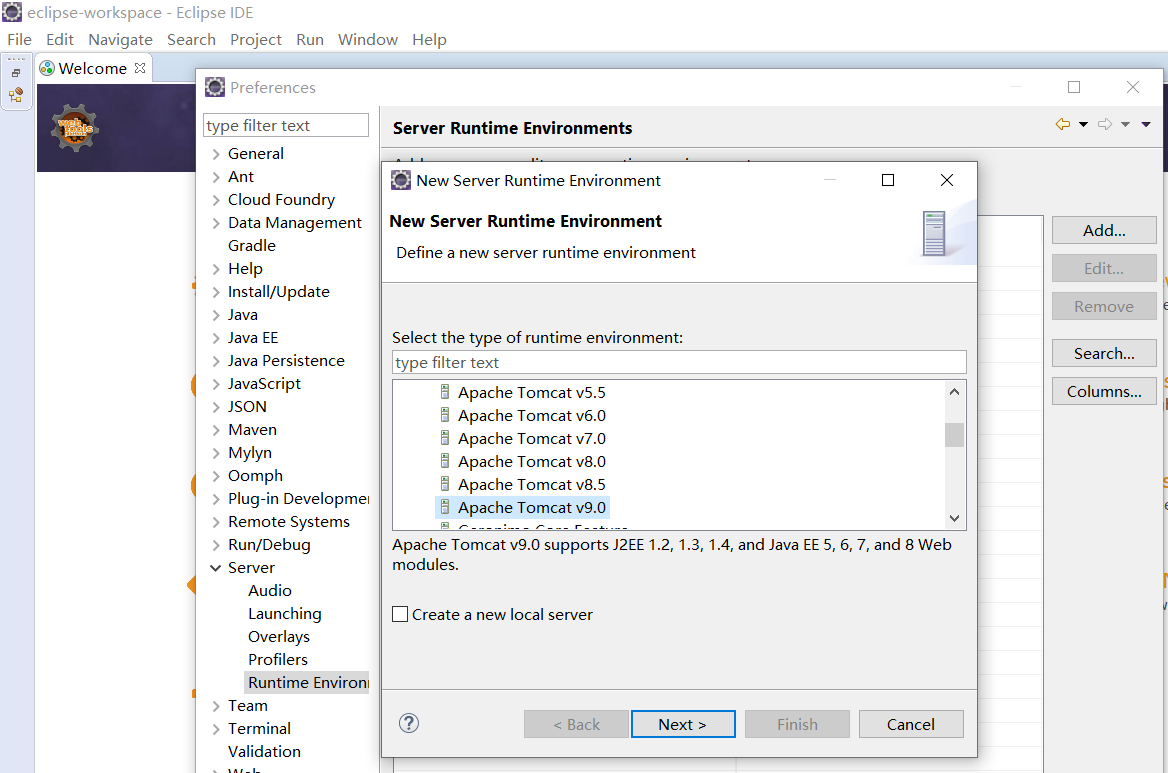Open the Window menu
Screen dimensions: 1168x773
click(x=368, y=39)
